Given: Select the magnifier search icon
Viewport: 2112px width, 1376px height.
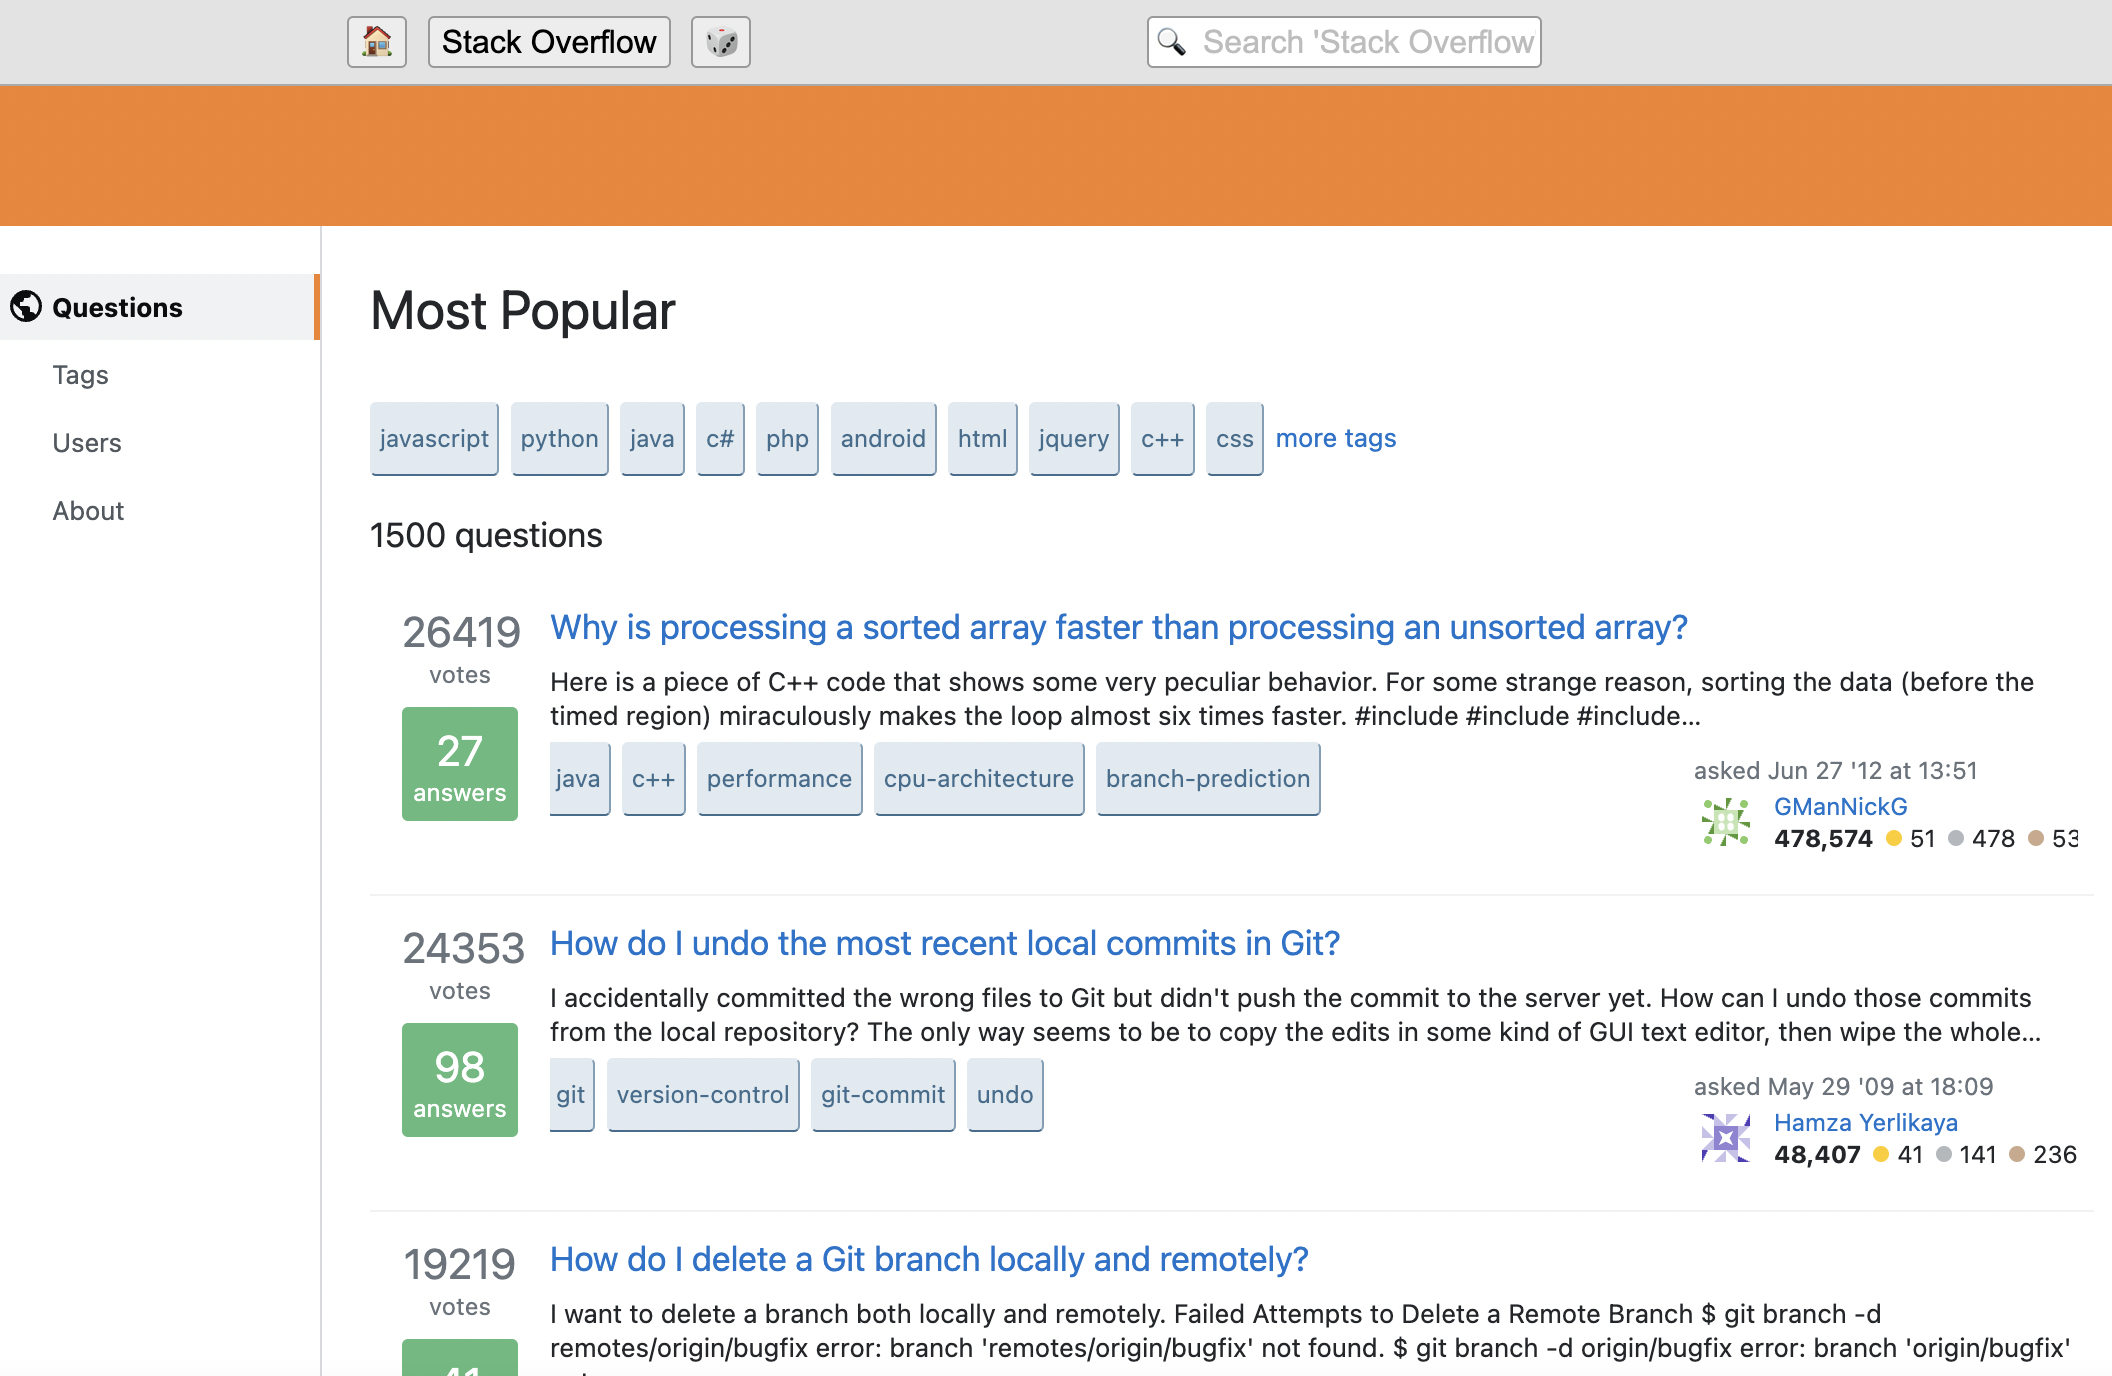Looking at the screenshot, I should coord(1171,42).
